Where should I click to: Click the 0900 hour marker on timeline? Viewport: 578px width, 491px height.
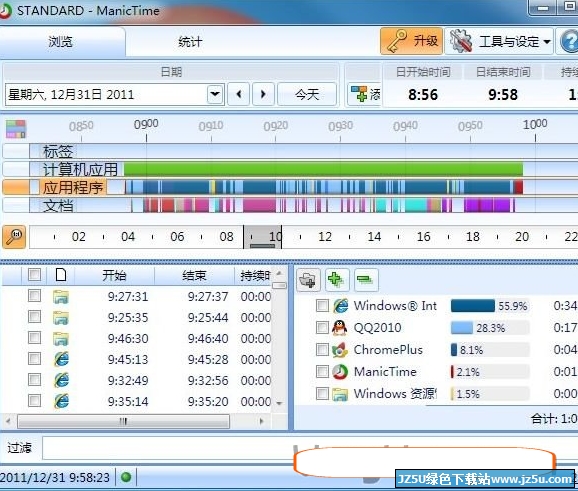point(146,124)
